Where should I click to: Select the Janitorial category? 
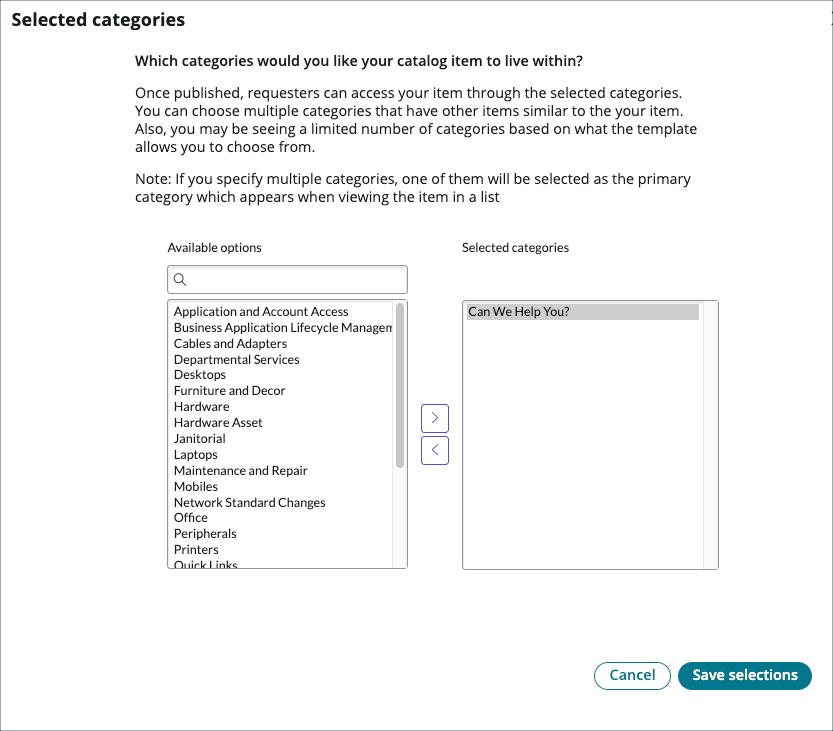[x=199, y=438]
